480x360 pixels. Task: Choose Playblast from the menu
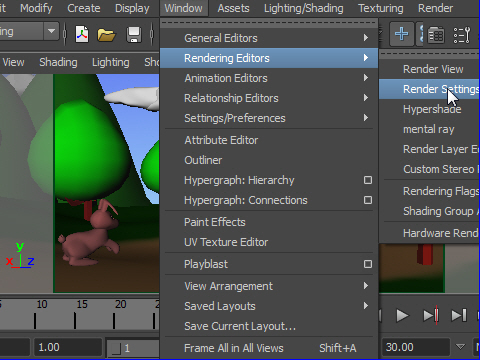click(x=206, y=264)
